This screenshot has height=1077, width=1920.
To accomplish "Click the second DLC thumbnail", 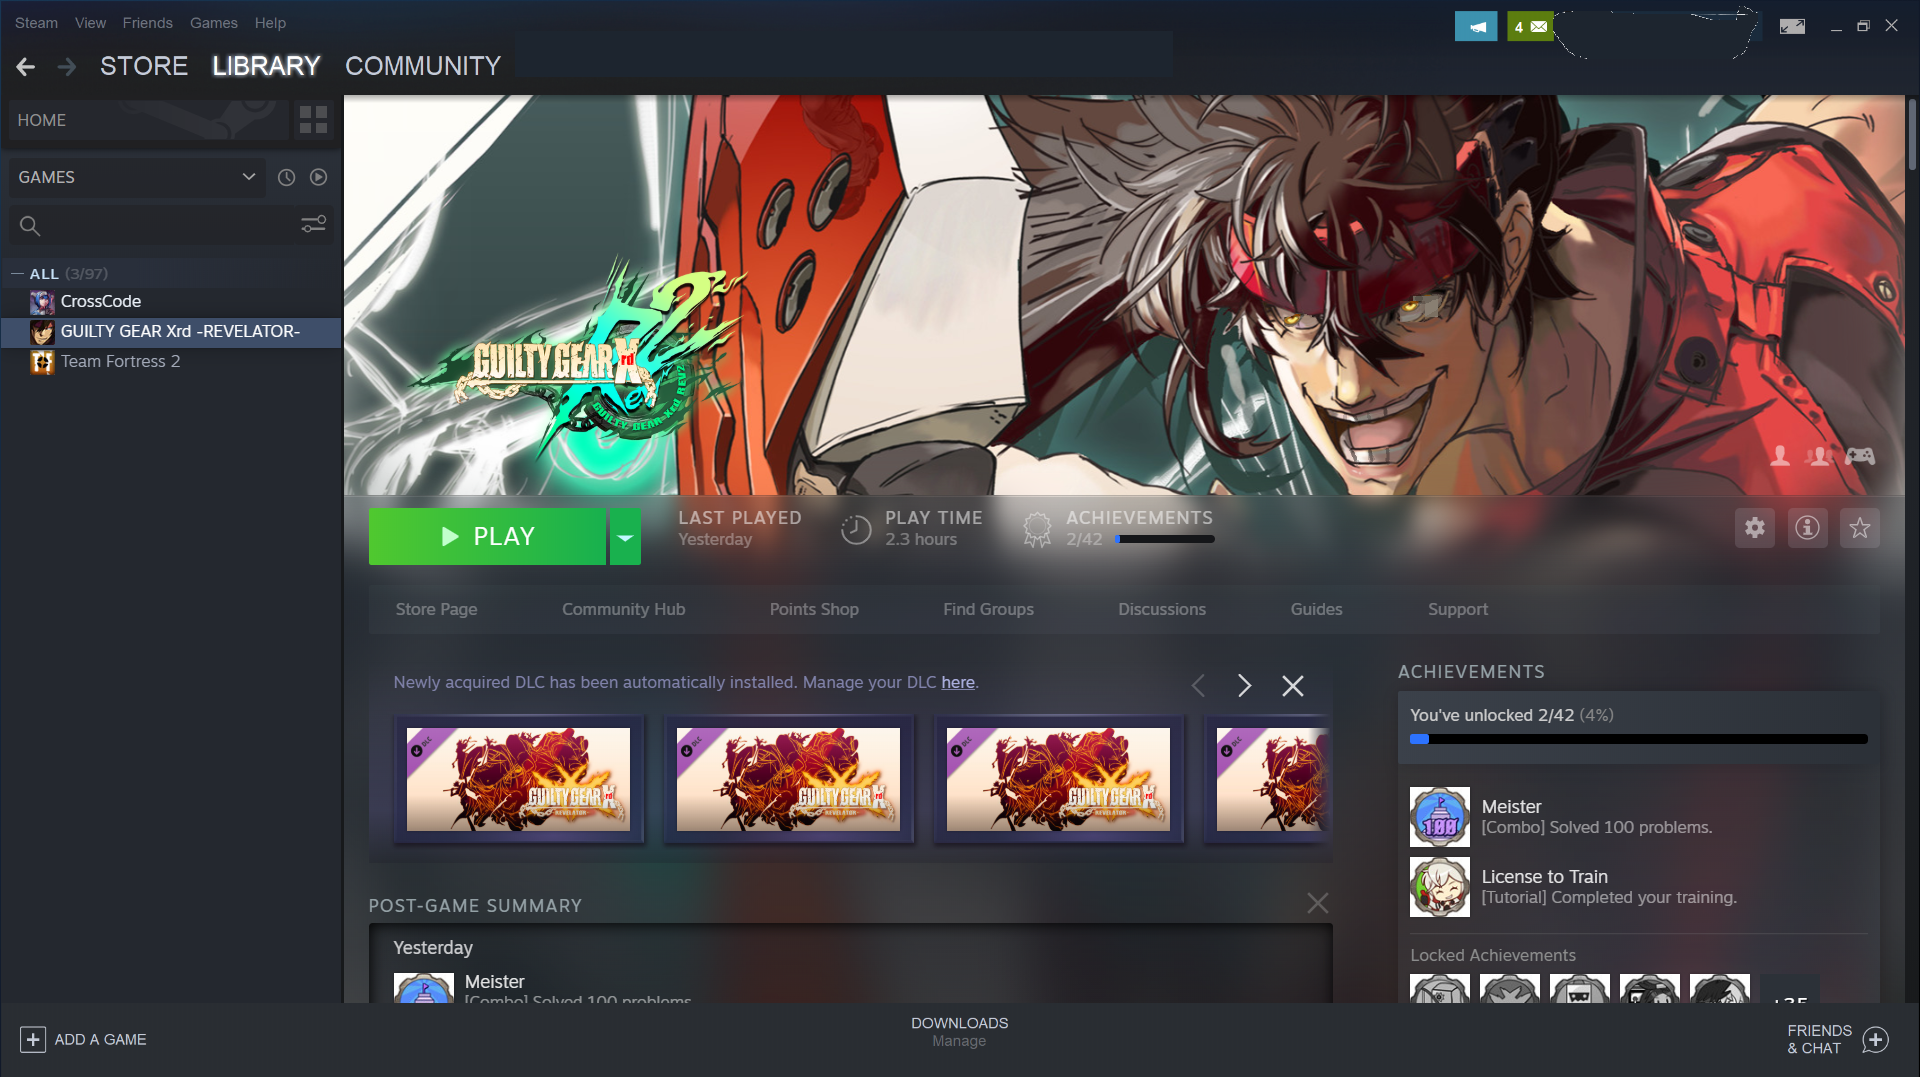I will 789,779.
